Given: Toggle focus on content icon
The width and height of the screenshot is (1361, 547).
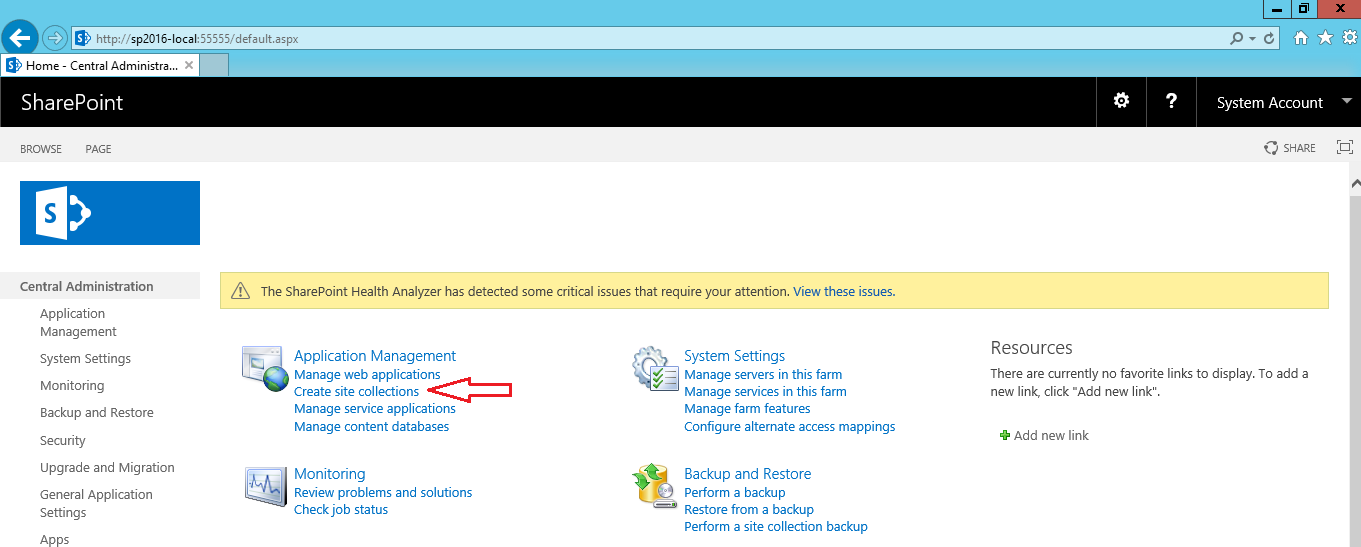Looking at the screenshot, I should tap(1345, 147).
